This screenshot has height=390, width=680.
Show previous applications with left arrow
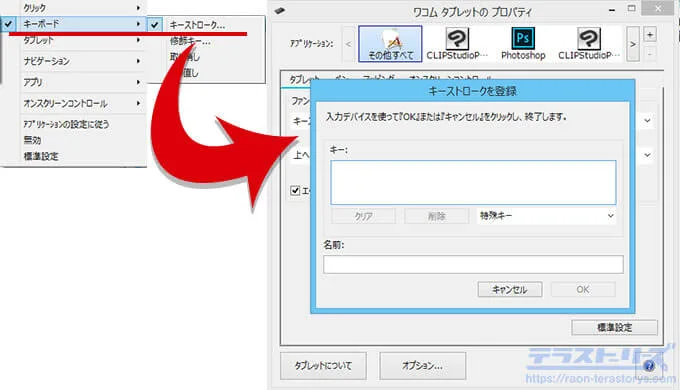[348, 44]
